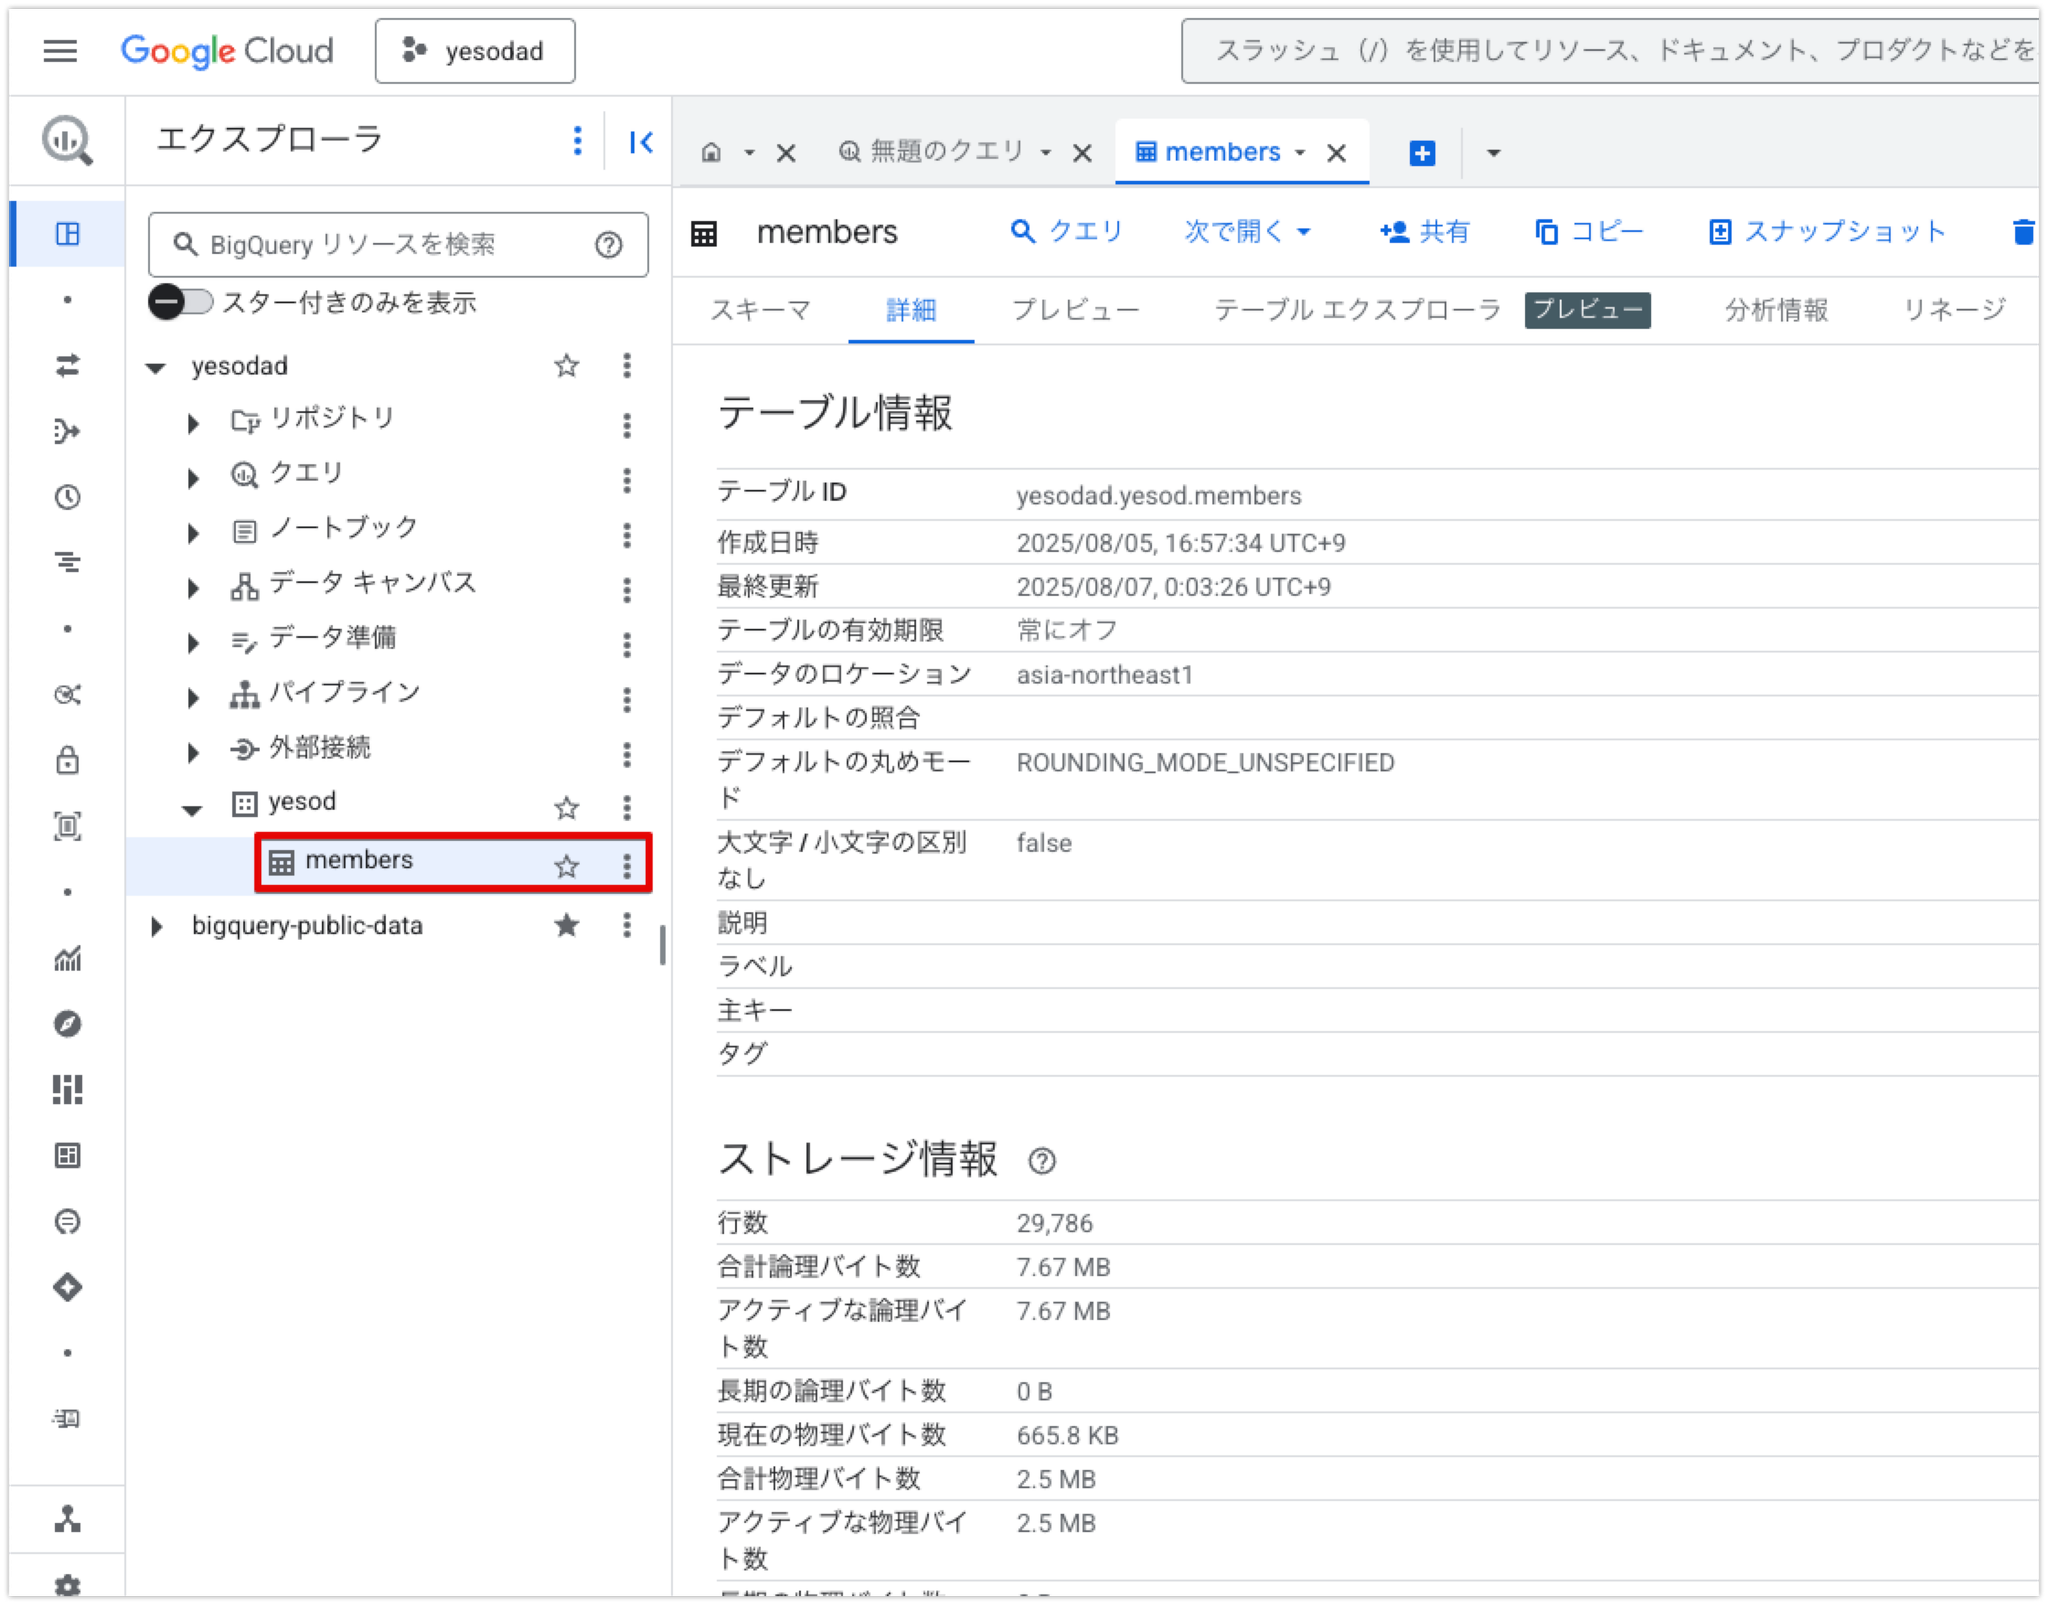Image resolution: width=2048 pixels, height=1605 pixels.
Task: Open the BigQuery Studio explorer sidebar icon
Action: 67,234
